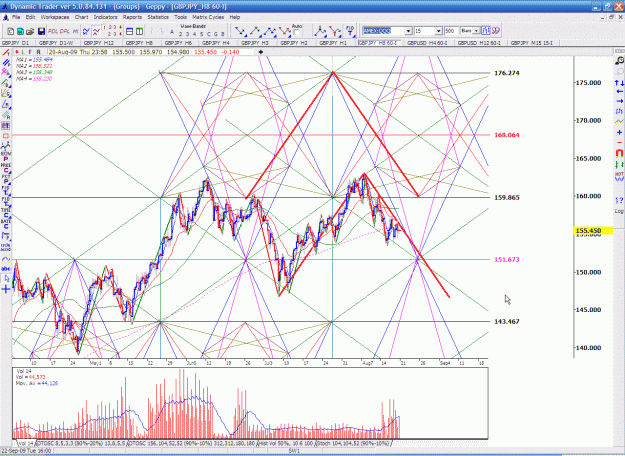This screenshot has height=456, width=625.
Task: Toggle the Auto checkbox
Action: coord(297,32)
